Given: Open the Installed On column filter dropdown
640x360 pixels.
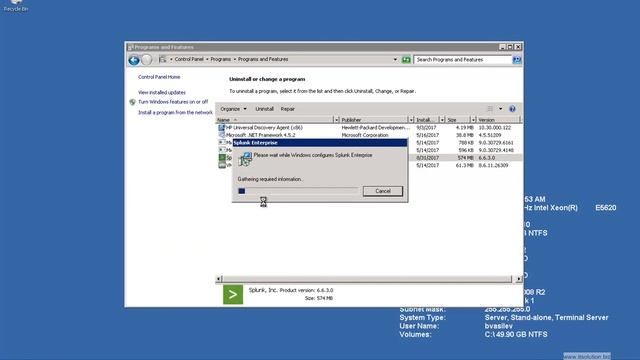Looking at the screenshot, I should click(x=442, y=120).
